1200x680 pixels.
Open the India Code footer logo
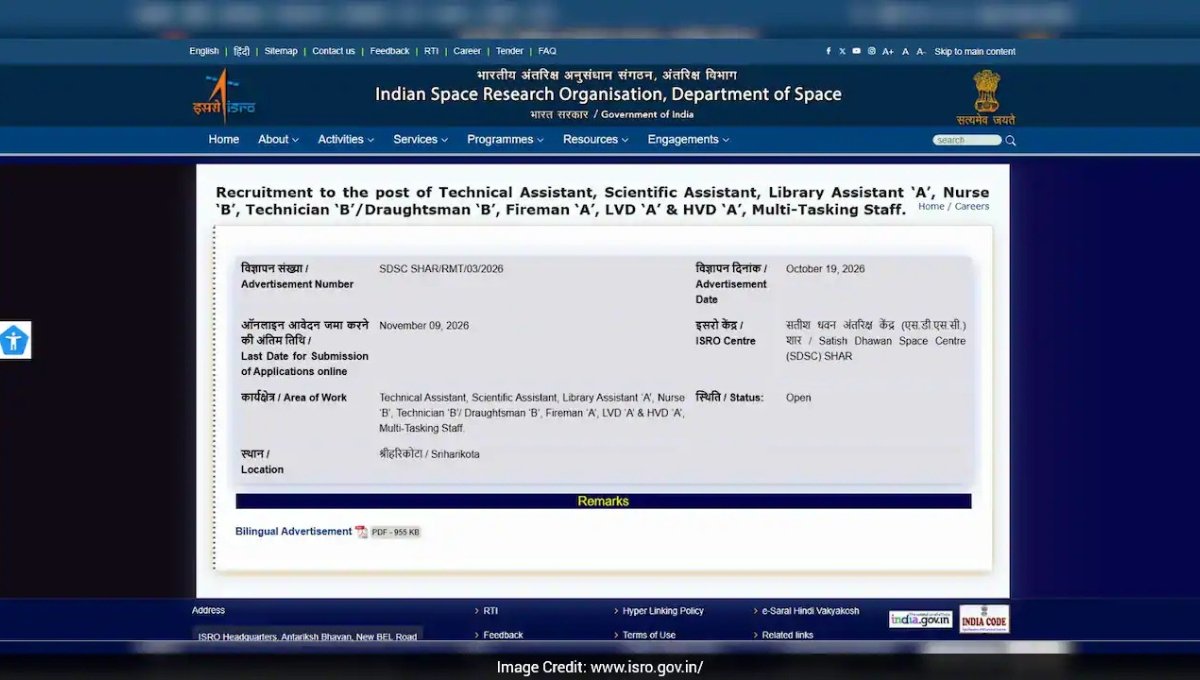pyautogui.click(x=984, y=619)
